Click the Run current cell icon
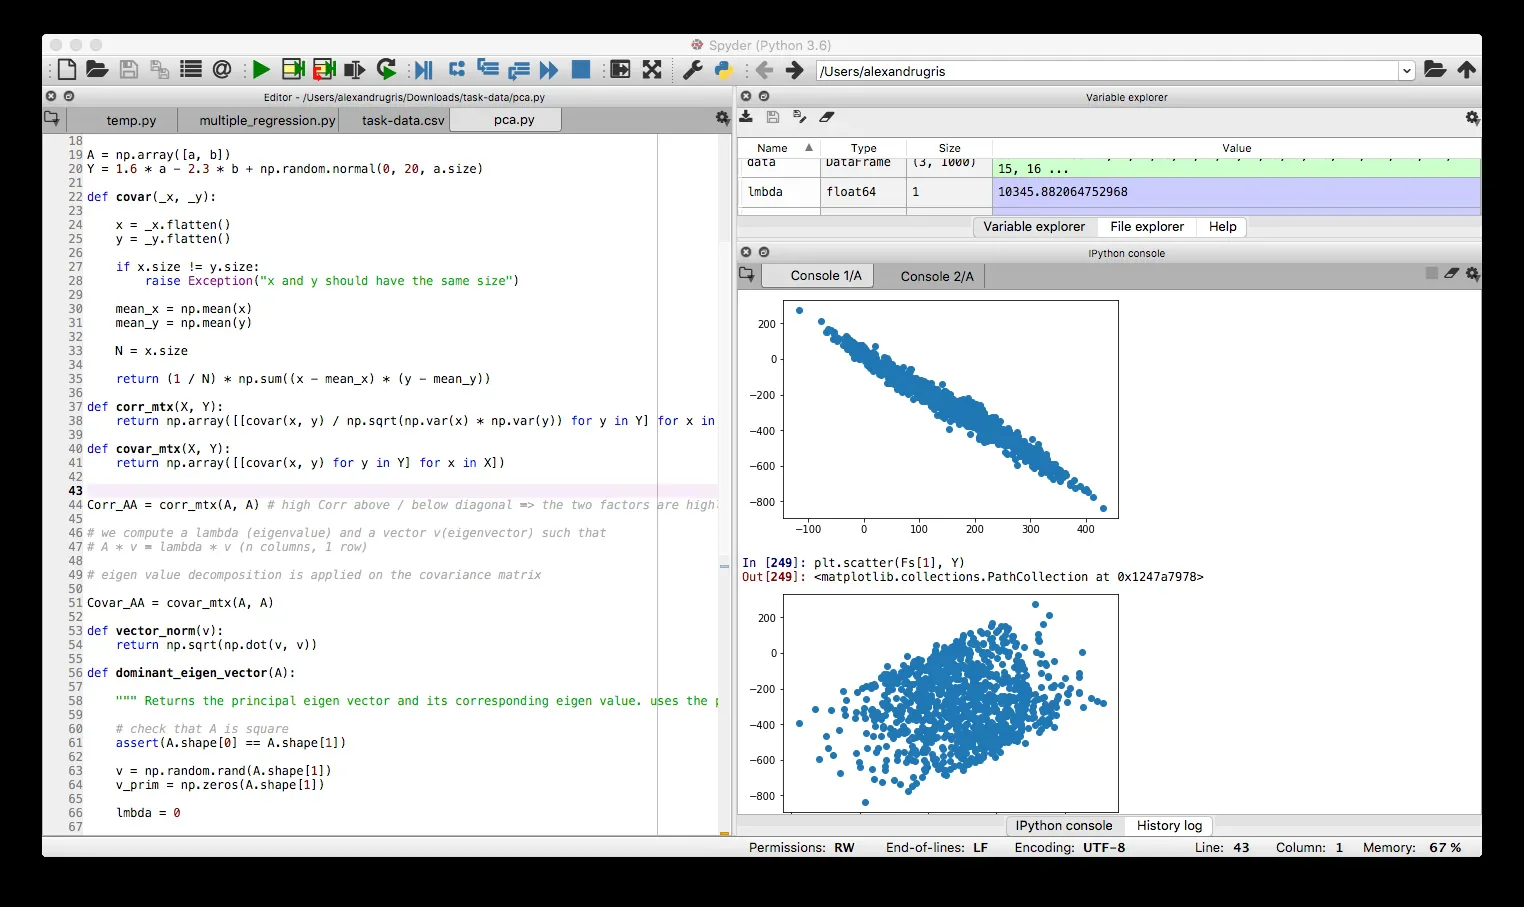This screenshot has height=907, width=1524. [293, 69]
